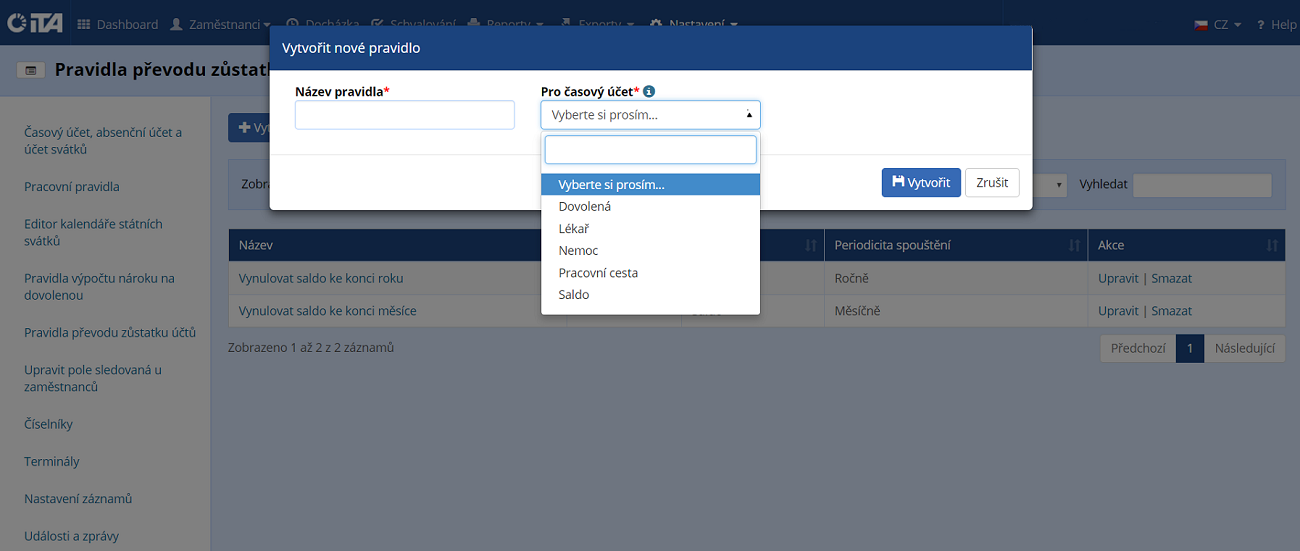1300x551 pixels.
Task: Click Smazat for Vynulovat saldo ke konci roku
Action: tap(1171, 278)
